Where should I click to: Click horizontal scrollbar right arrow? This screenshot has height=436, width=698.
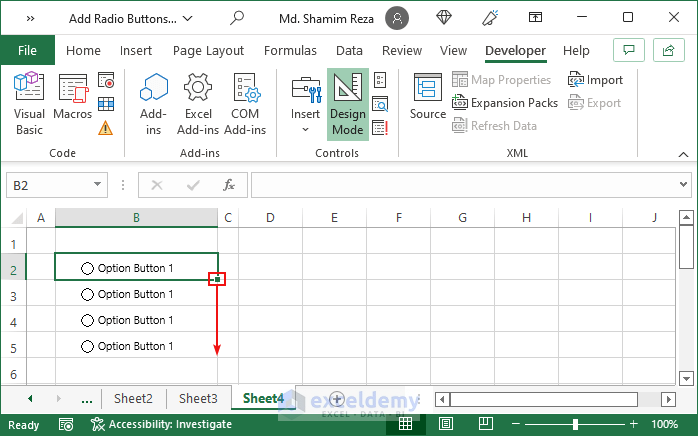point(668,399)
